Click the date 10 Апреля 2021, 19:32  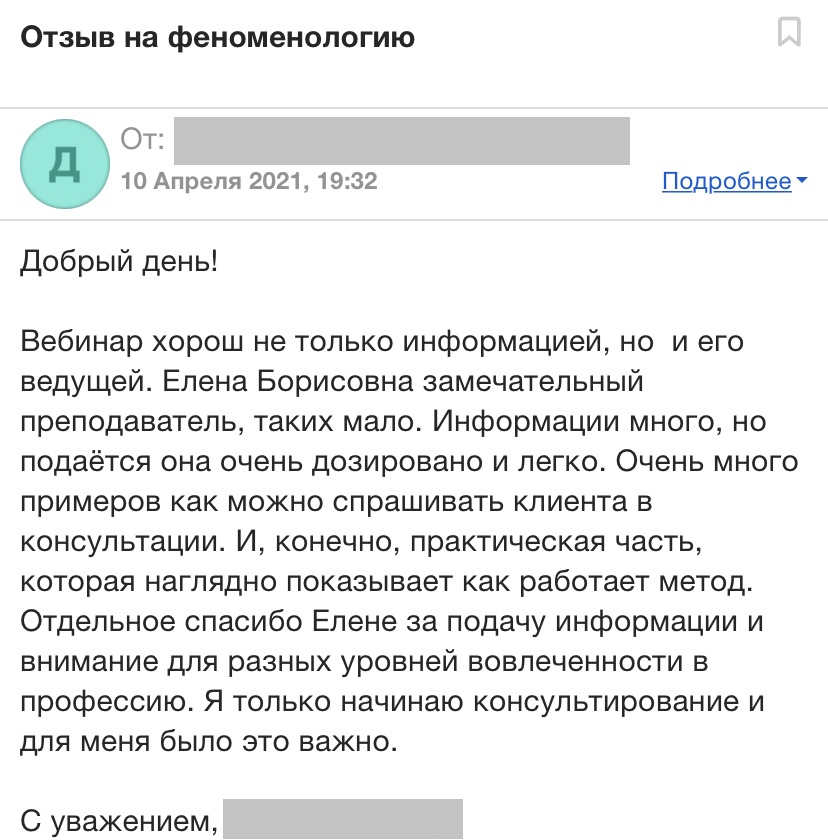[248, 181]
